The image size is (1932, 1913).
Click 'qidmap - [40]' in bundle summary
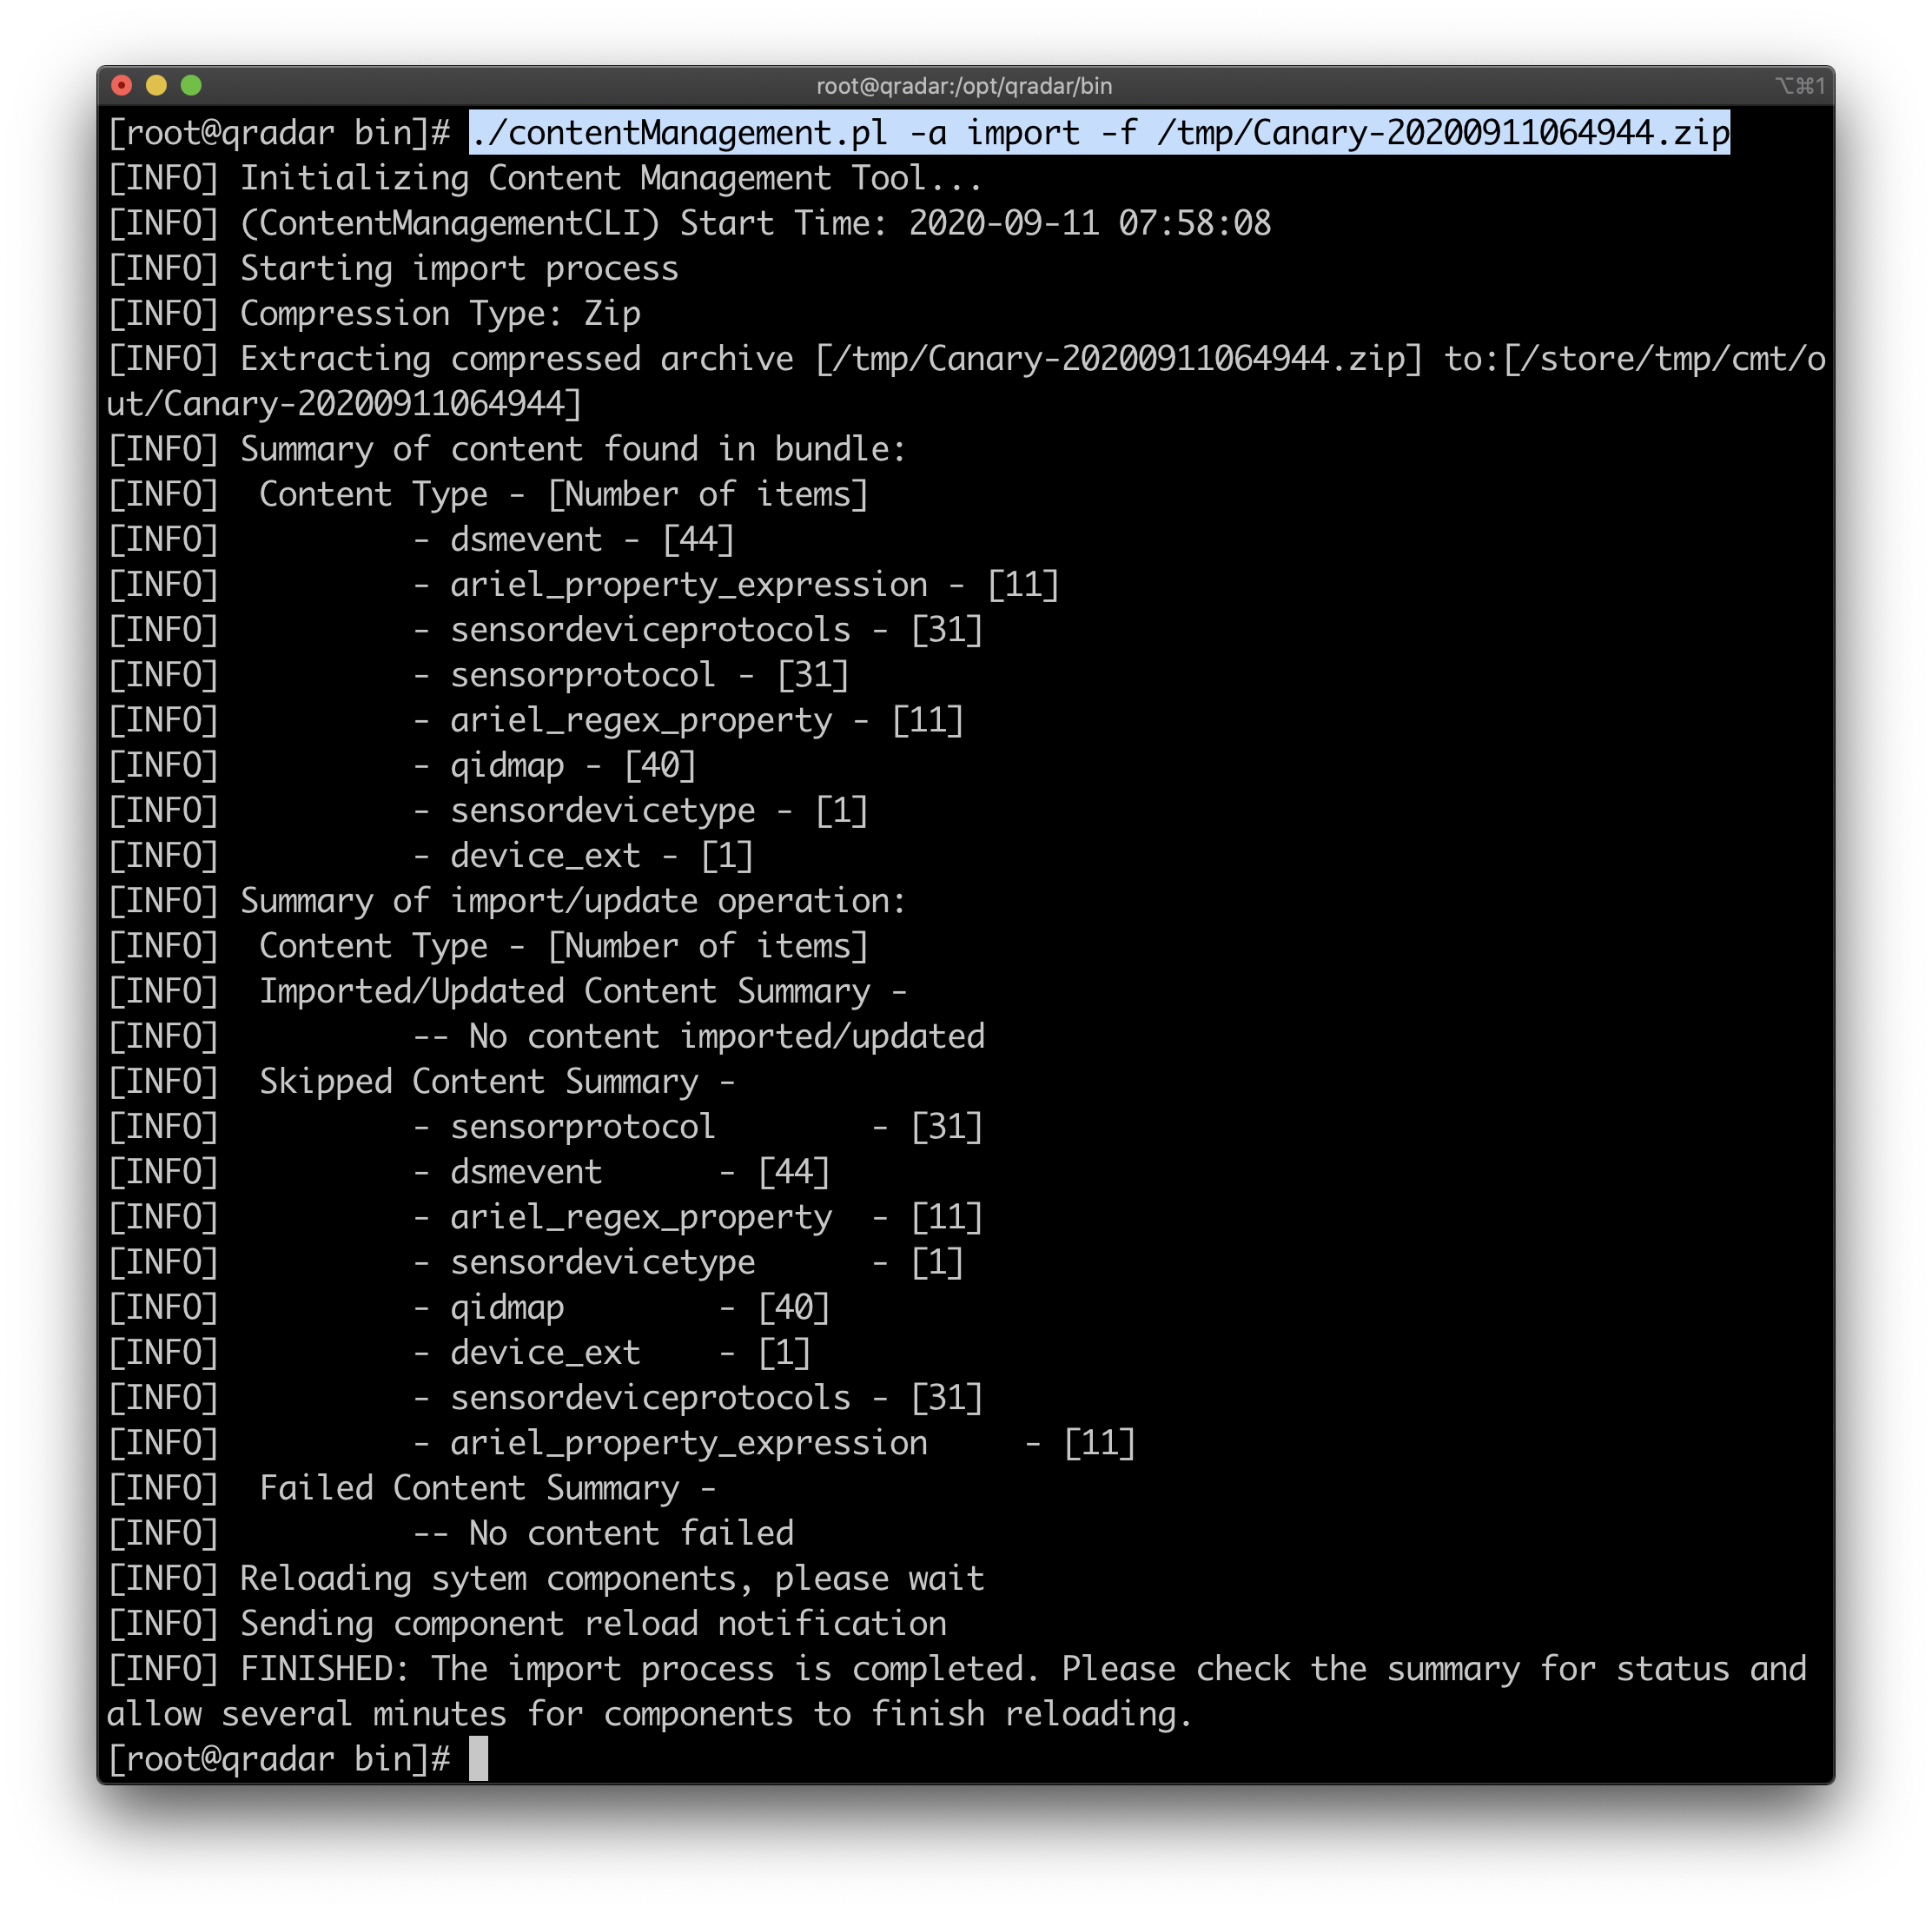[x=555, y=766]
